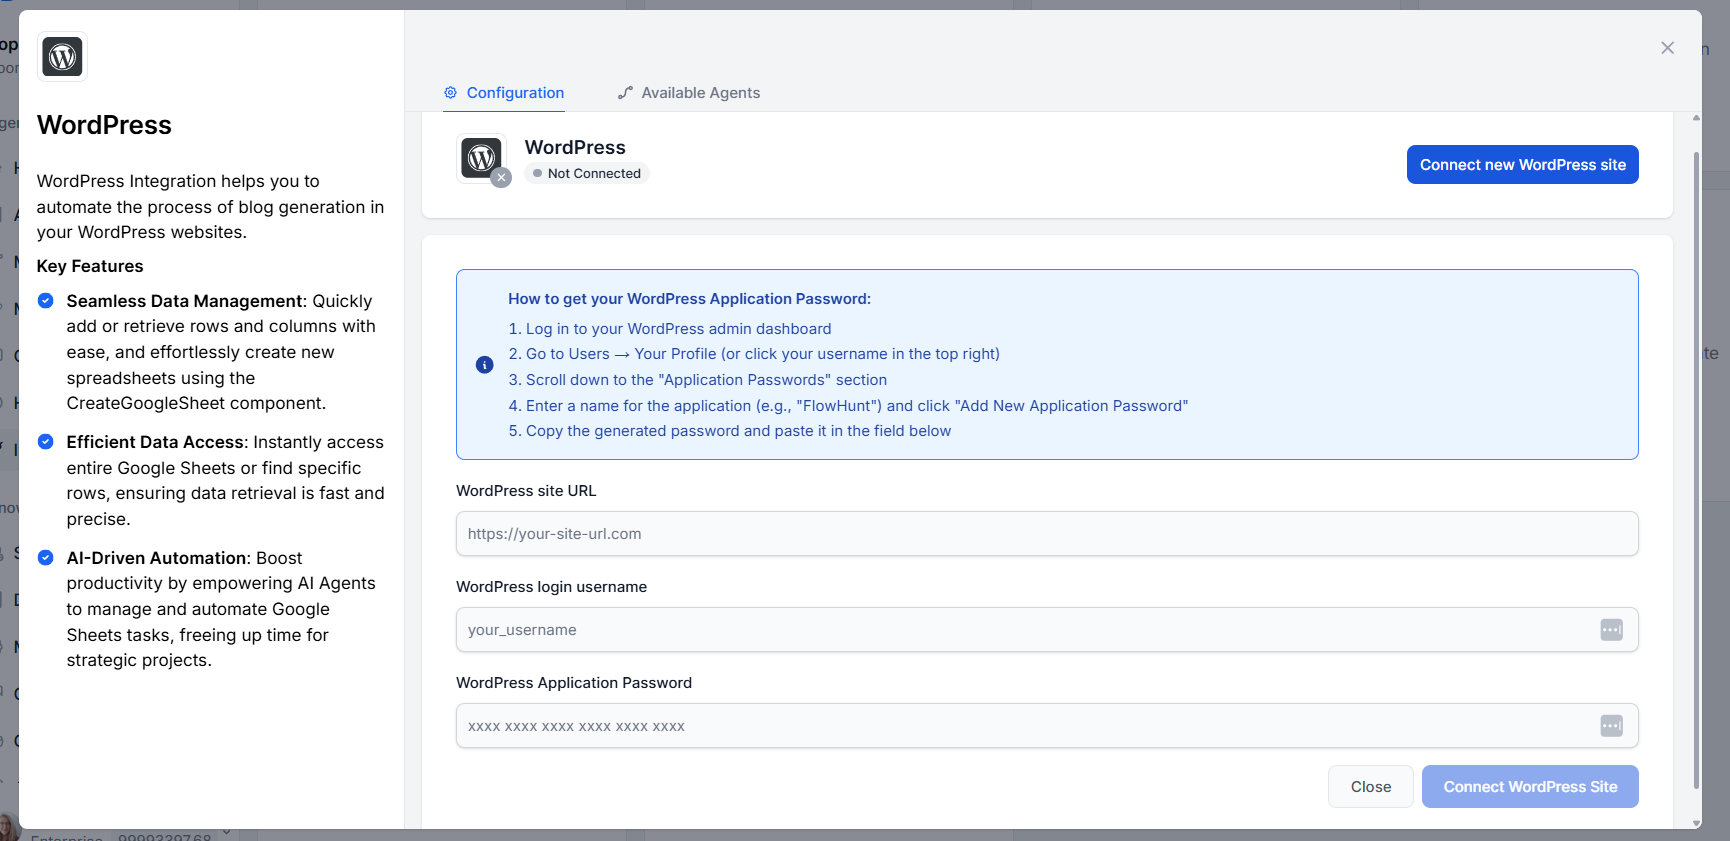The width and height of the screenshot is (1730, 841).
Task: Select the Configuration tab
Action: pos(504,92)
